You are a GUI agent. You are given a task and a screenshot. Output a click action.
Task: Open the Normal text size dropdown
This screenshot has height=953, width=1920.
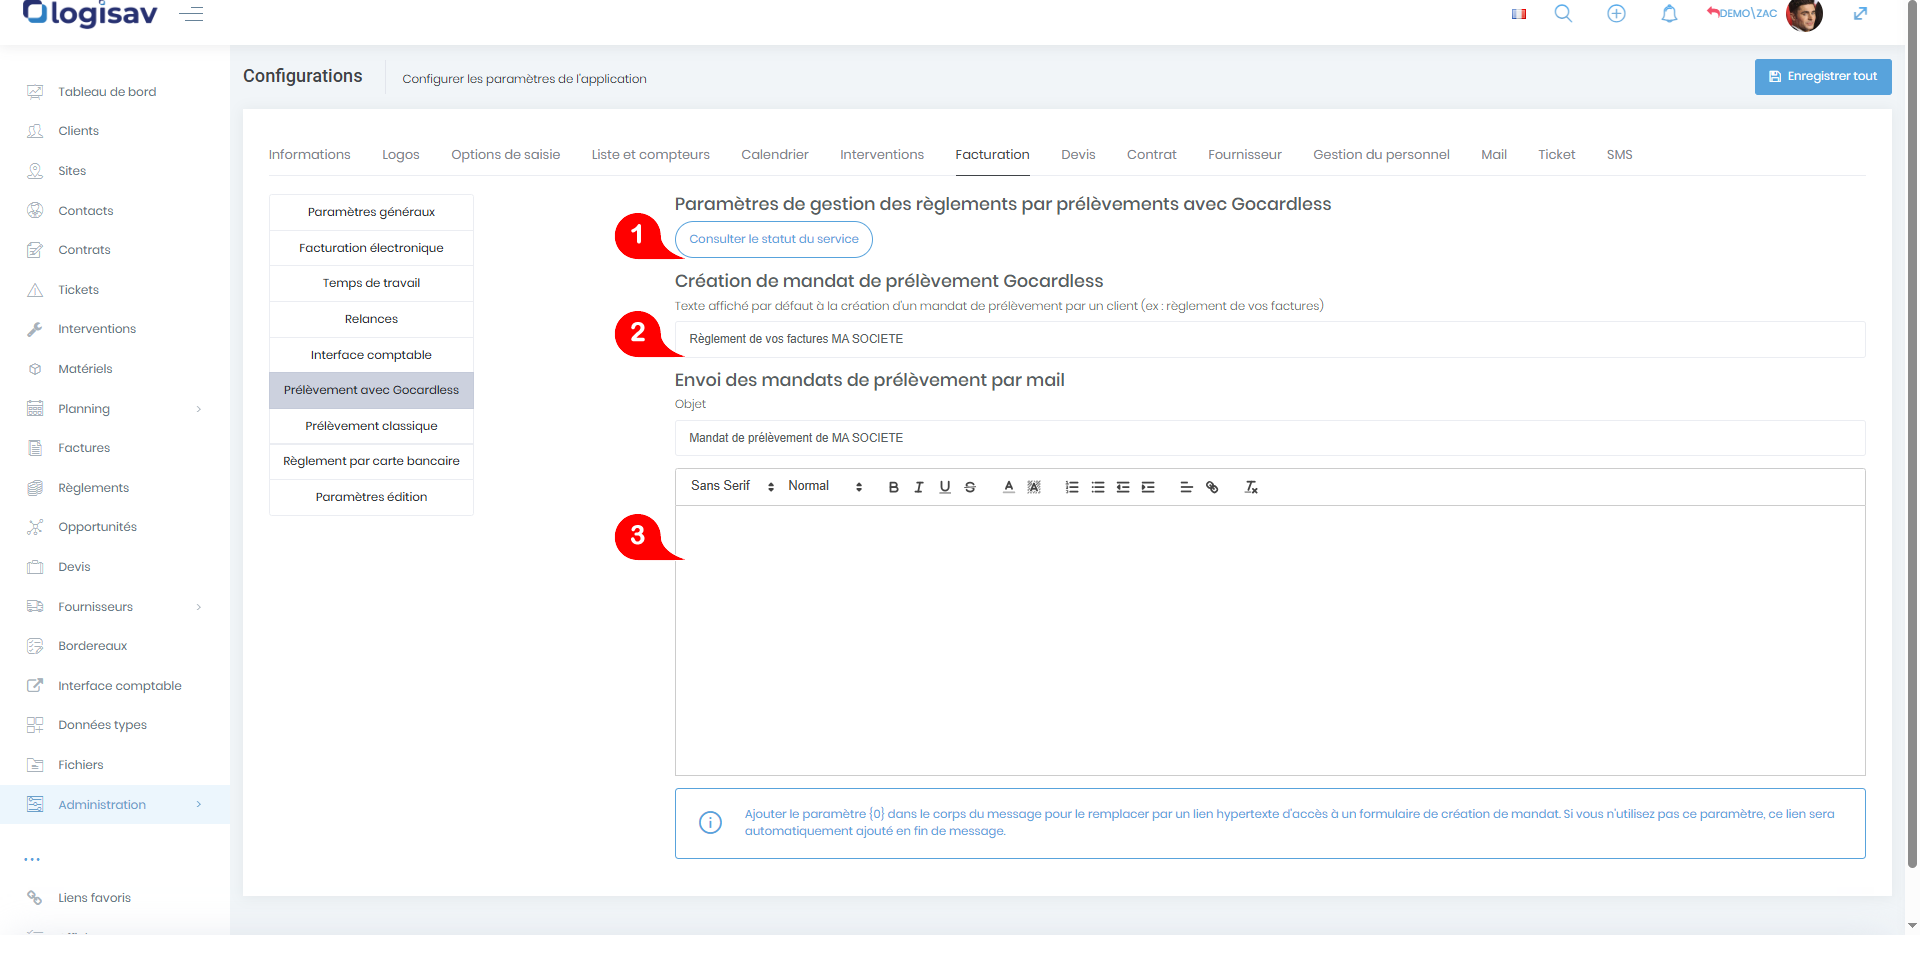(824, 486)
